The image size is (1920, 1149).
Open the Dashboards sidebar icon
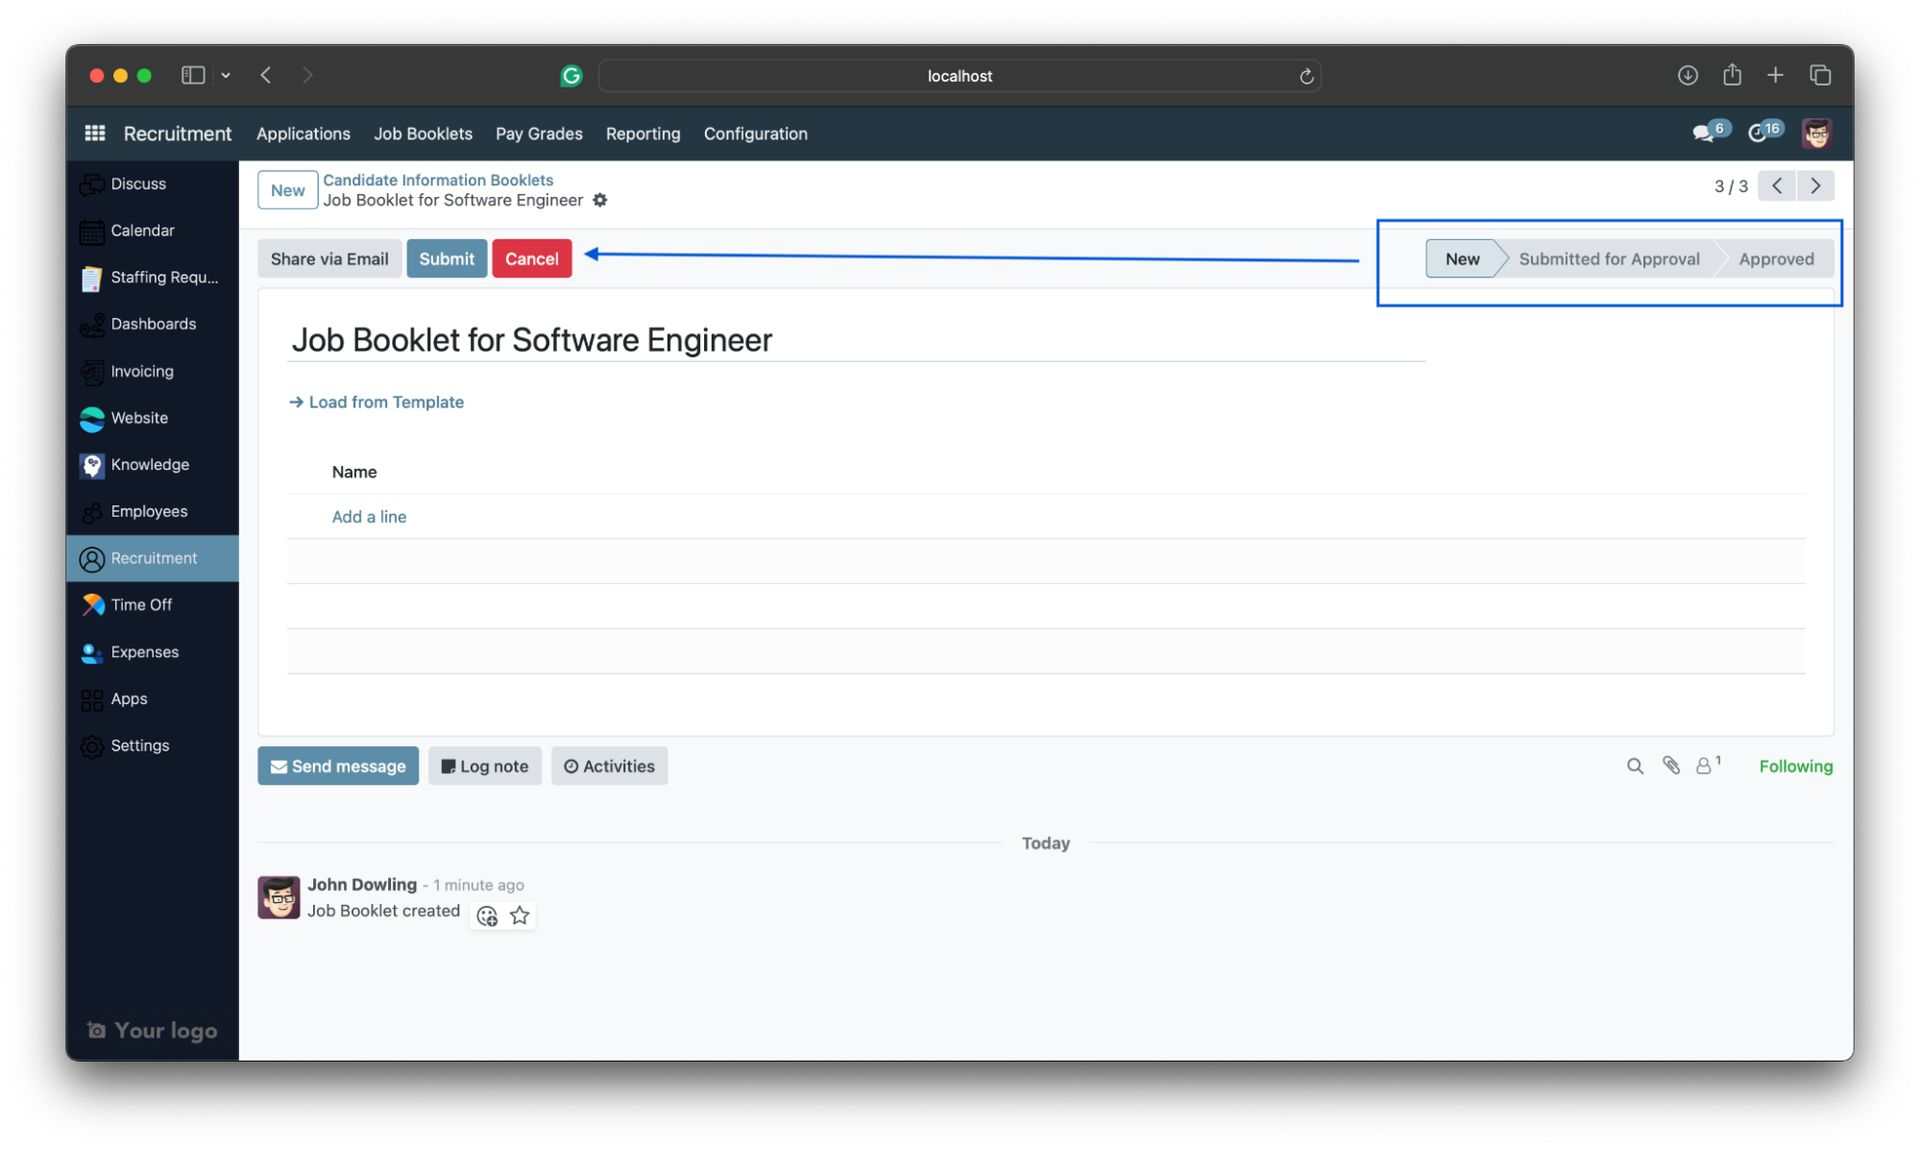[x=92, y=324]
